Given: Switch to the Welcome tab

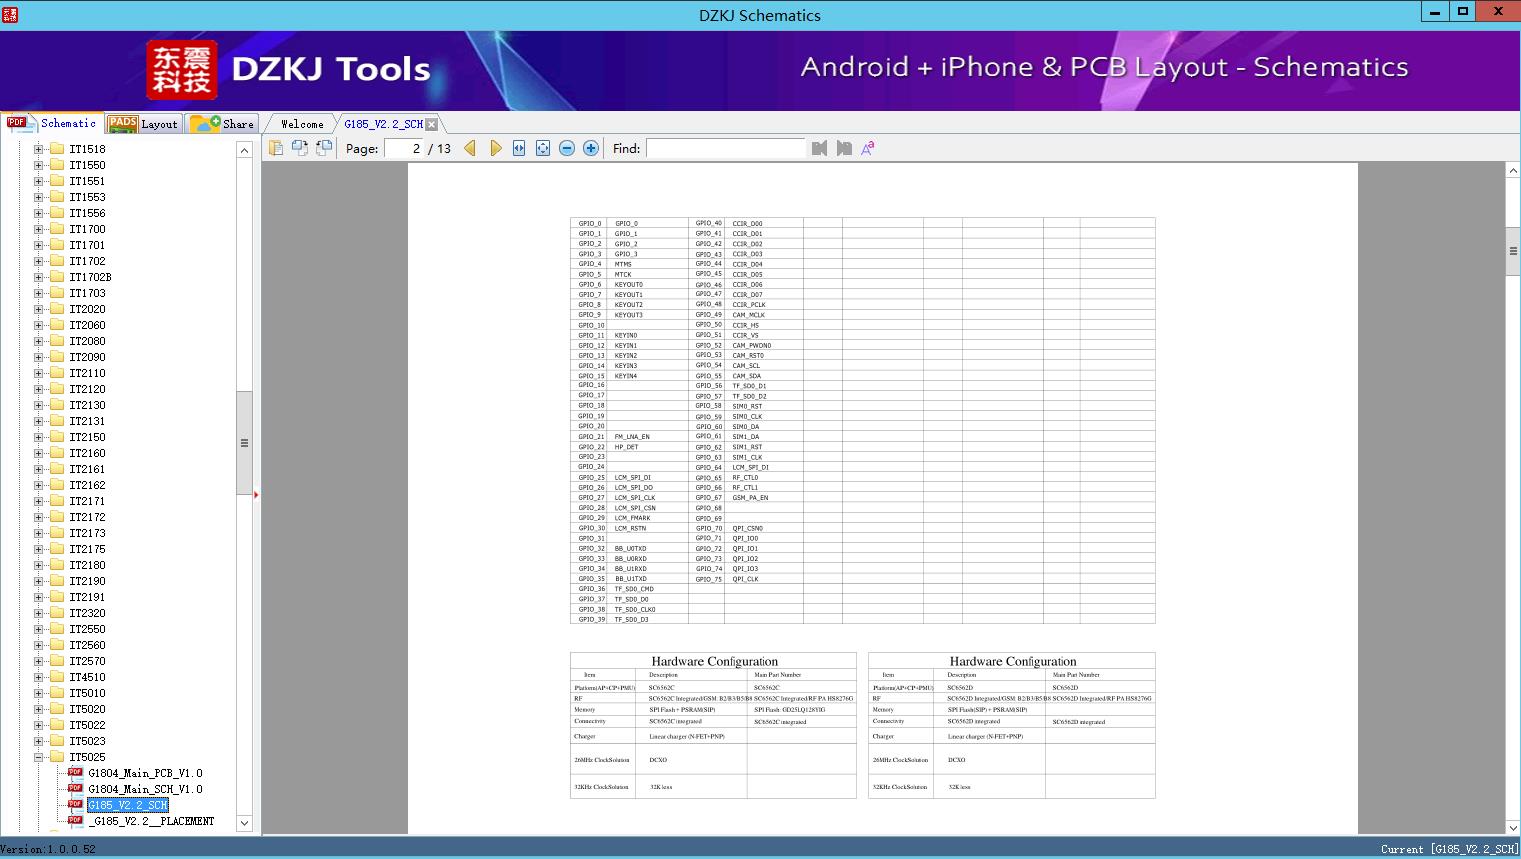Looking at the screenshot, I should [302, 124].
